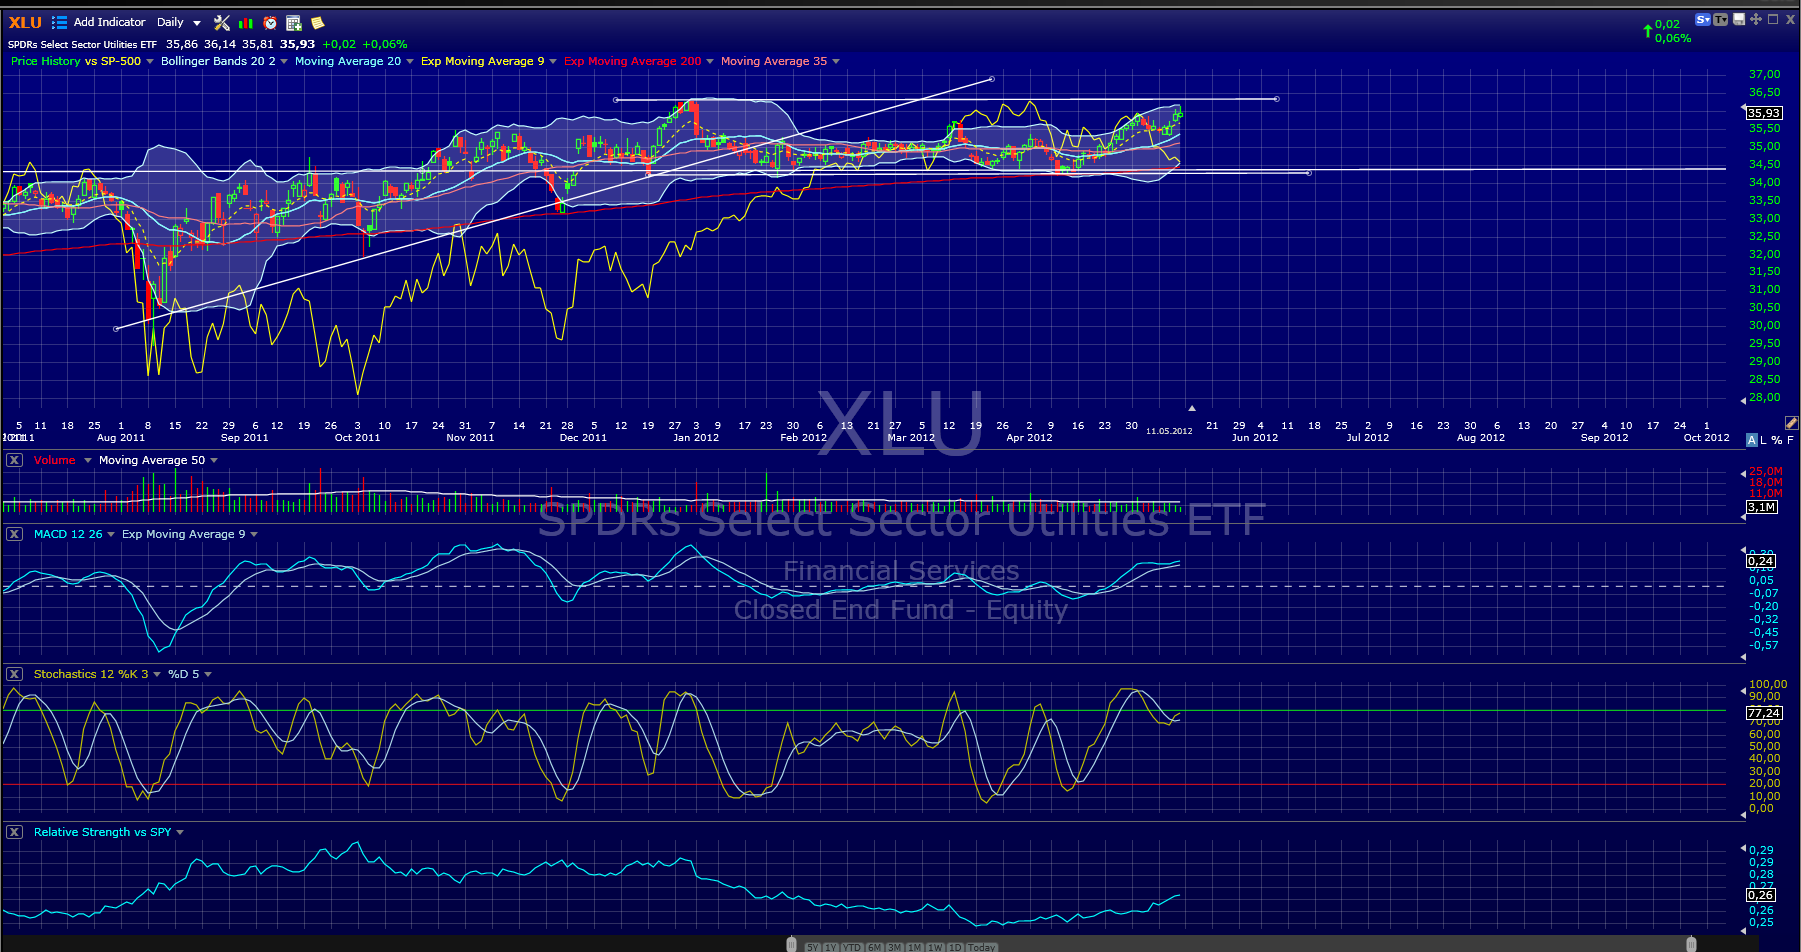1801x952 pixels.
Task: Open the chart list icon beside XLU
Action: [60, 22]
